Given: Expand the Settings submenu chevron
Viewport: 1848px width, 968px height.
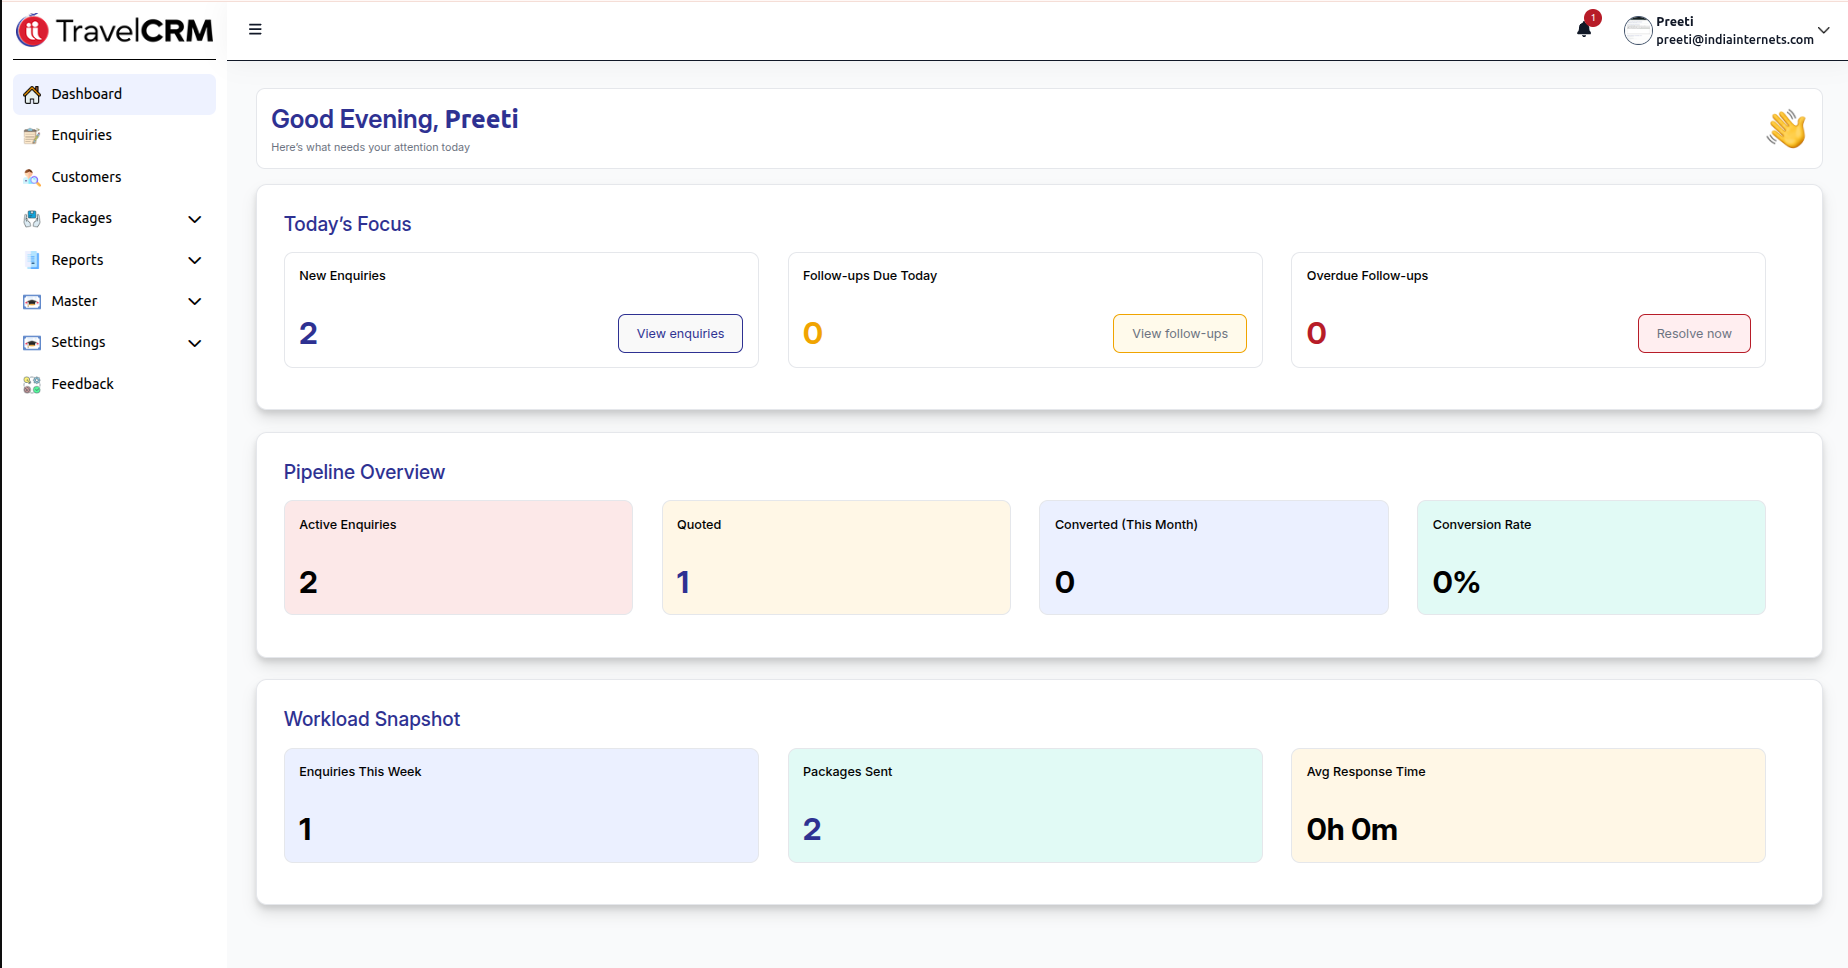Looking at the screenshot, I should [195, 343].
